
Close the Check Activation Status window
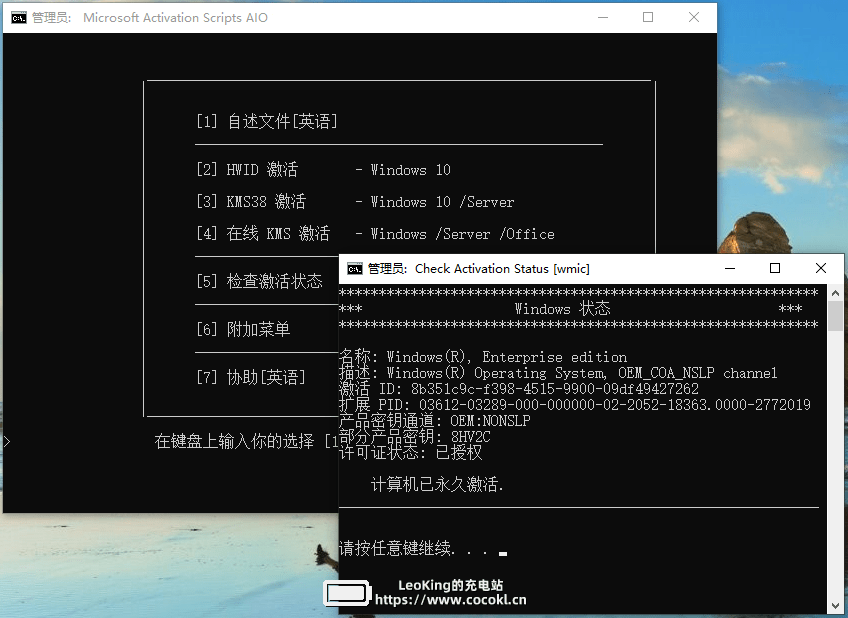point(820,268)
